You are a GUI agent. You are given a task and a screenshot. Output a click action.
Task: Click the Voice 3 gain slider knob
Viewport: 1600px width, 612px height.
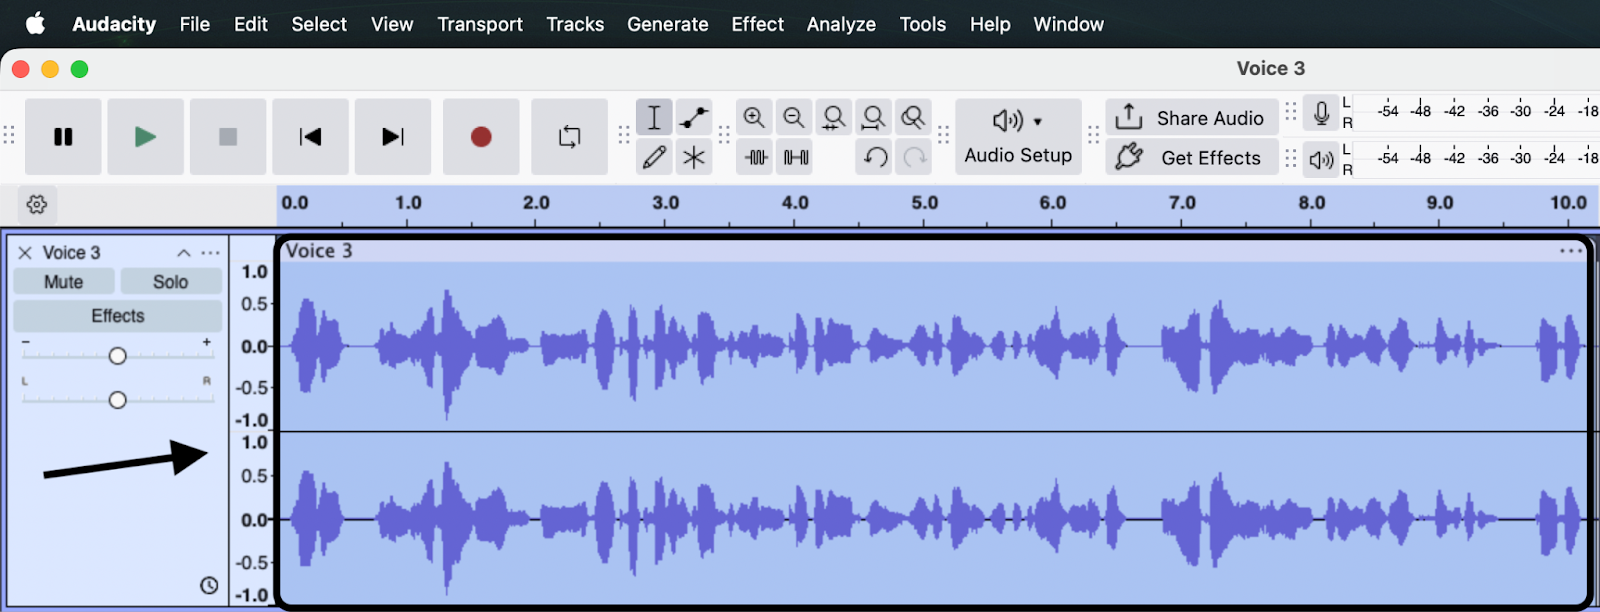pyautogui.click(x=118, y=356)
